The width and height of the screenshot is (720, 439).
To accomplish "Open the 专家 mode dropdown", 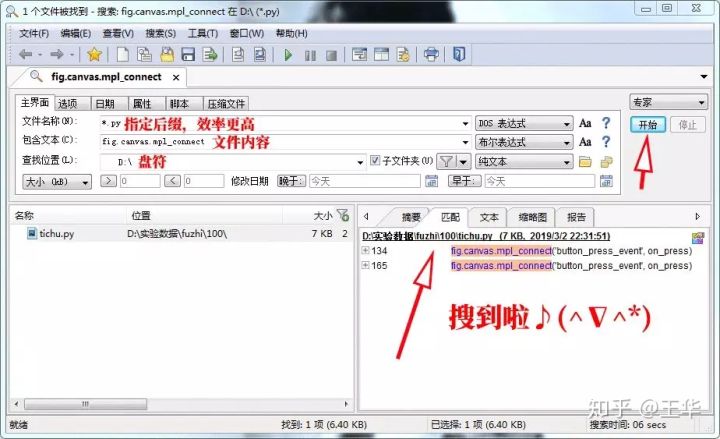I will (667, 102).
